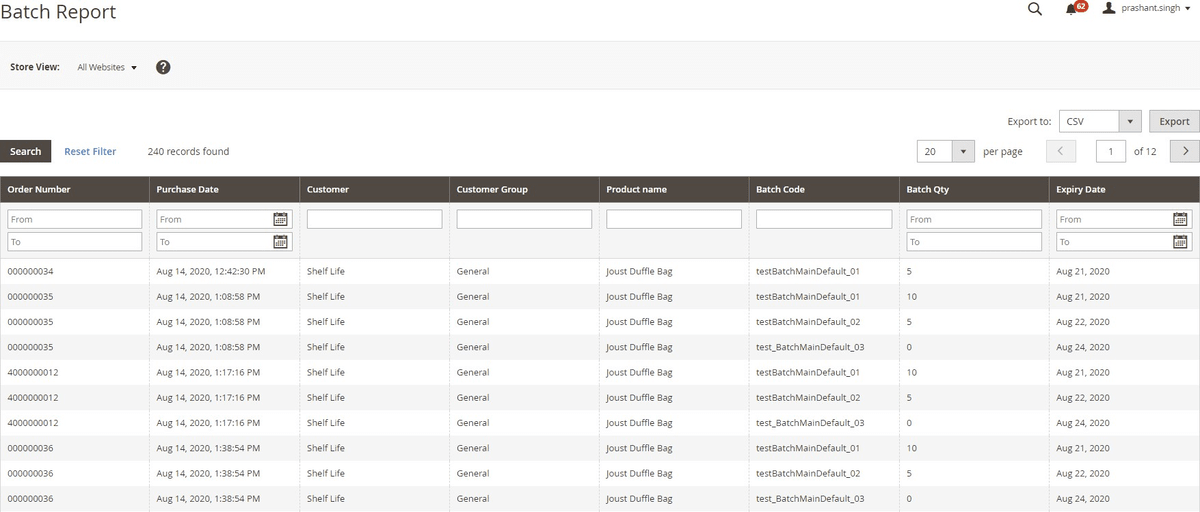This screenshot has height=512, width=1200.
Task: Open Expiry Date From calendar icon
Action: [x=1181, y=219]
